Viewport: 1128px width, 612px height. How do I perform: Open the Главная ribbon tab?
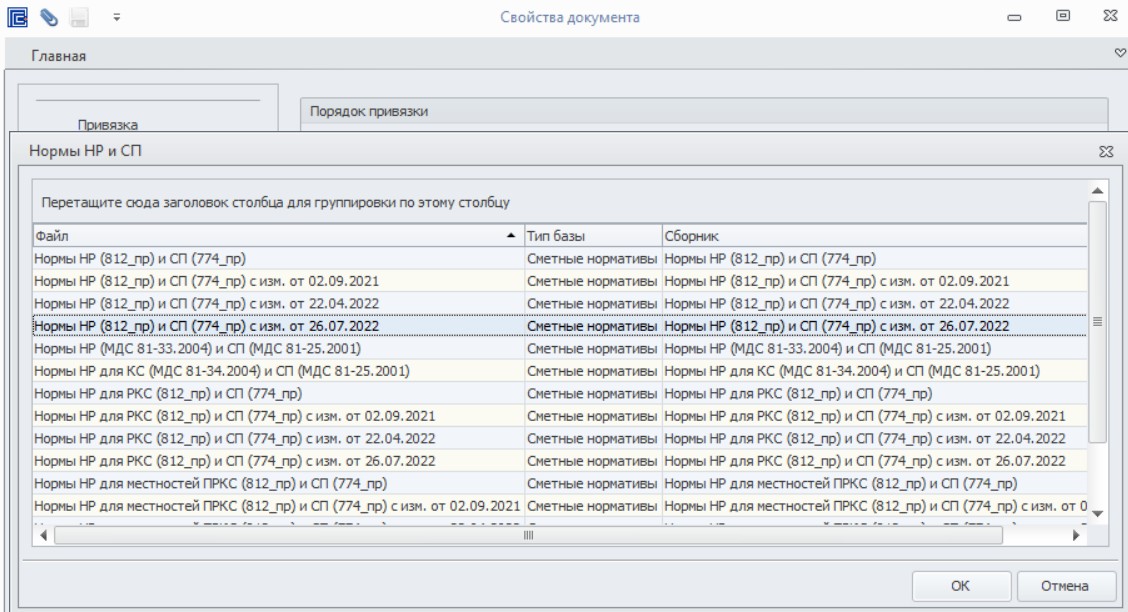58,56
